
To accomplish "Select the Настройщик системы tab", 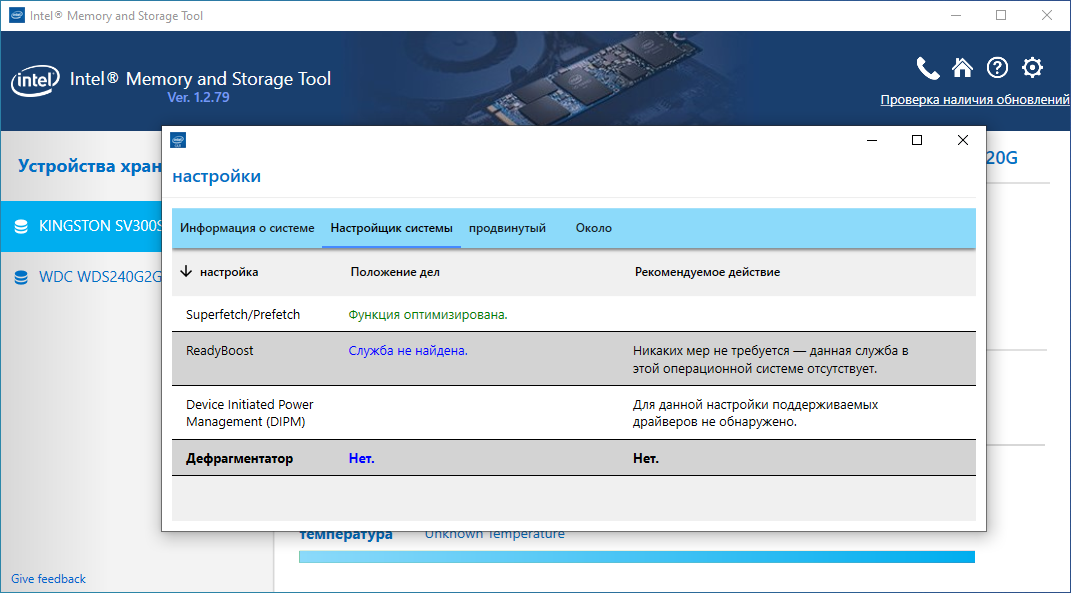I will click(391, 228).
